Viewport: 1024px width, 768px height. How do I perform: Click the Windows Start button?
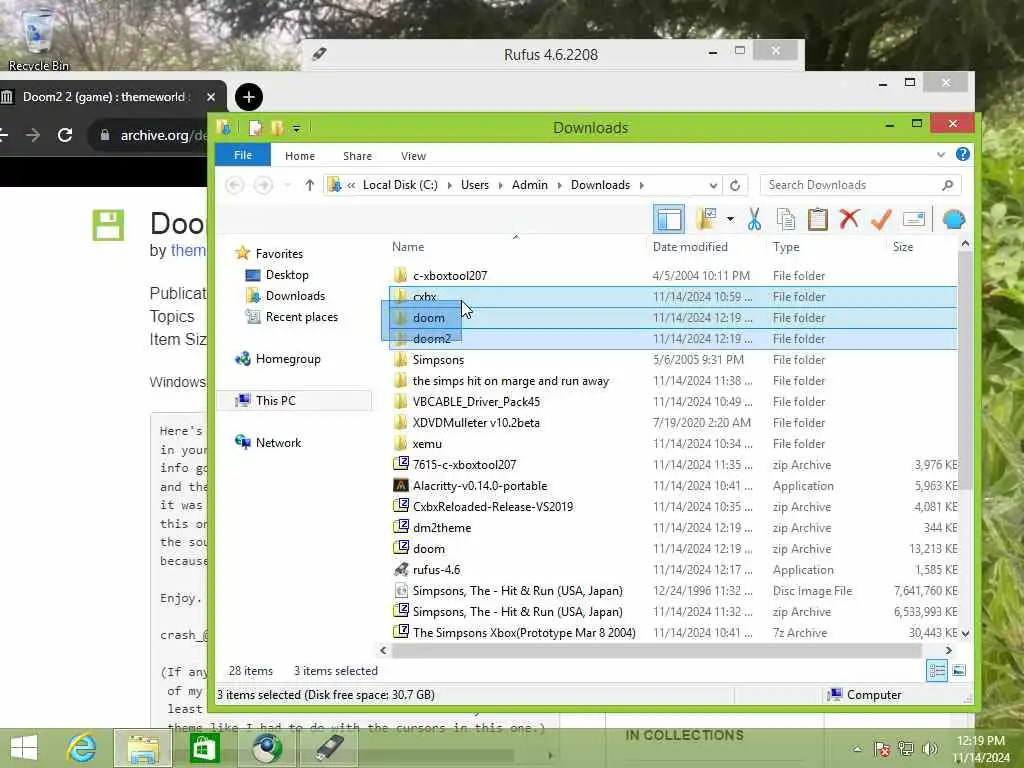[x=24, y=748]
